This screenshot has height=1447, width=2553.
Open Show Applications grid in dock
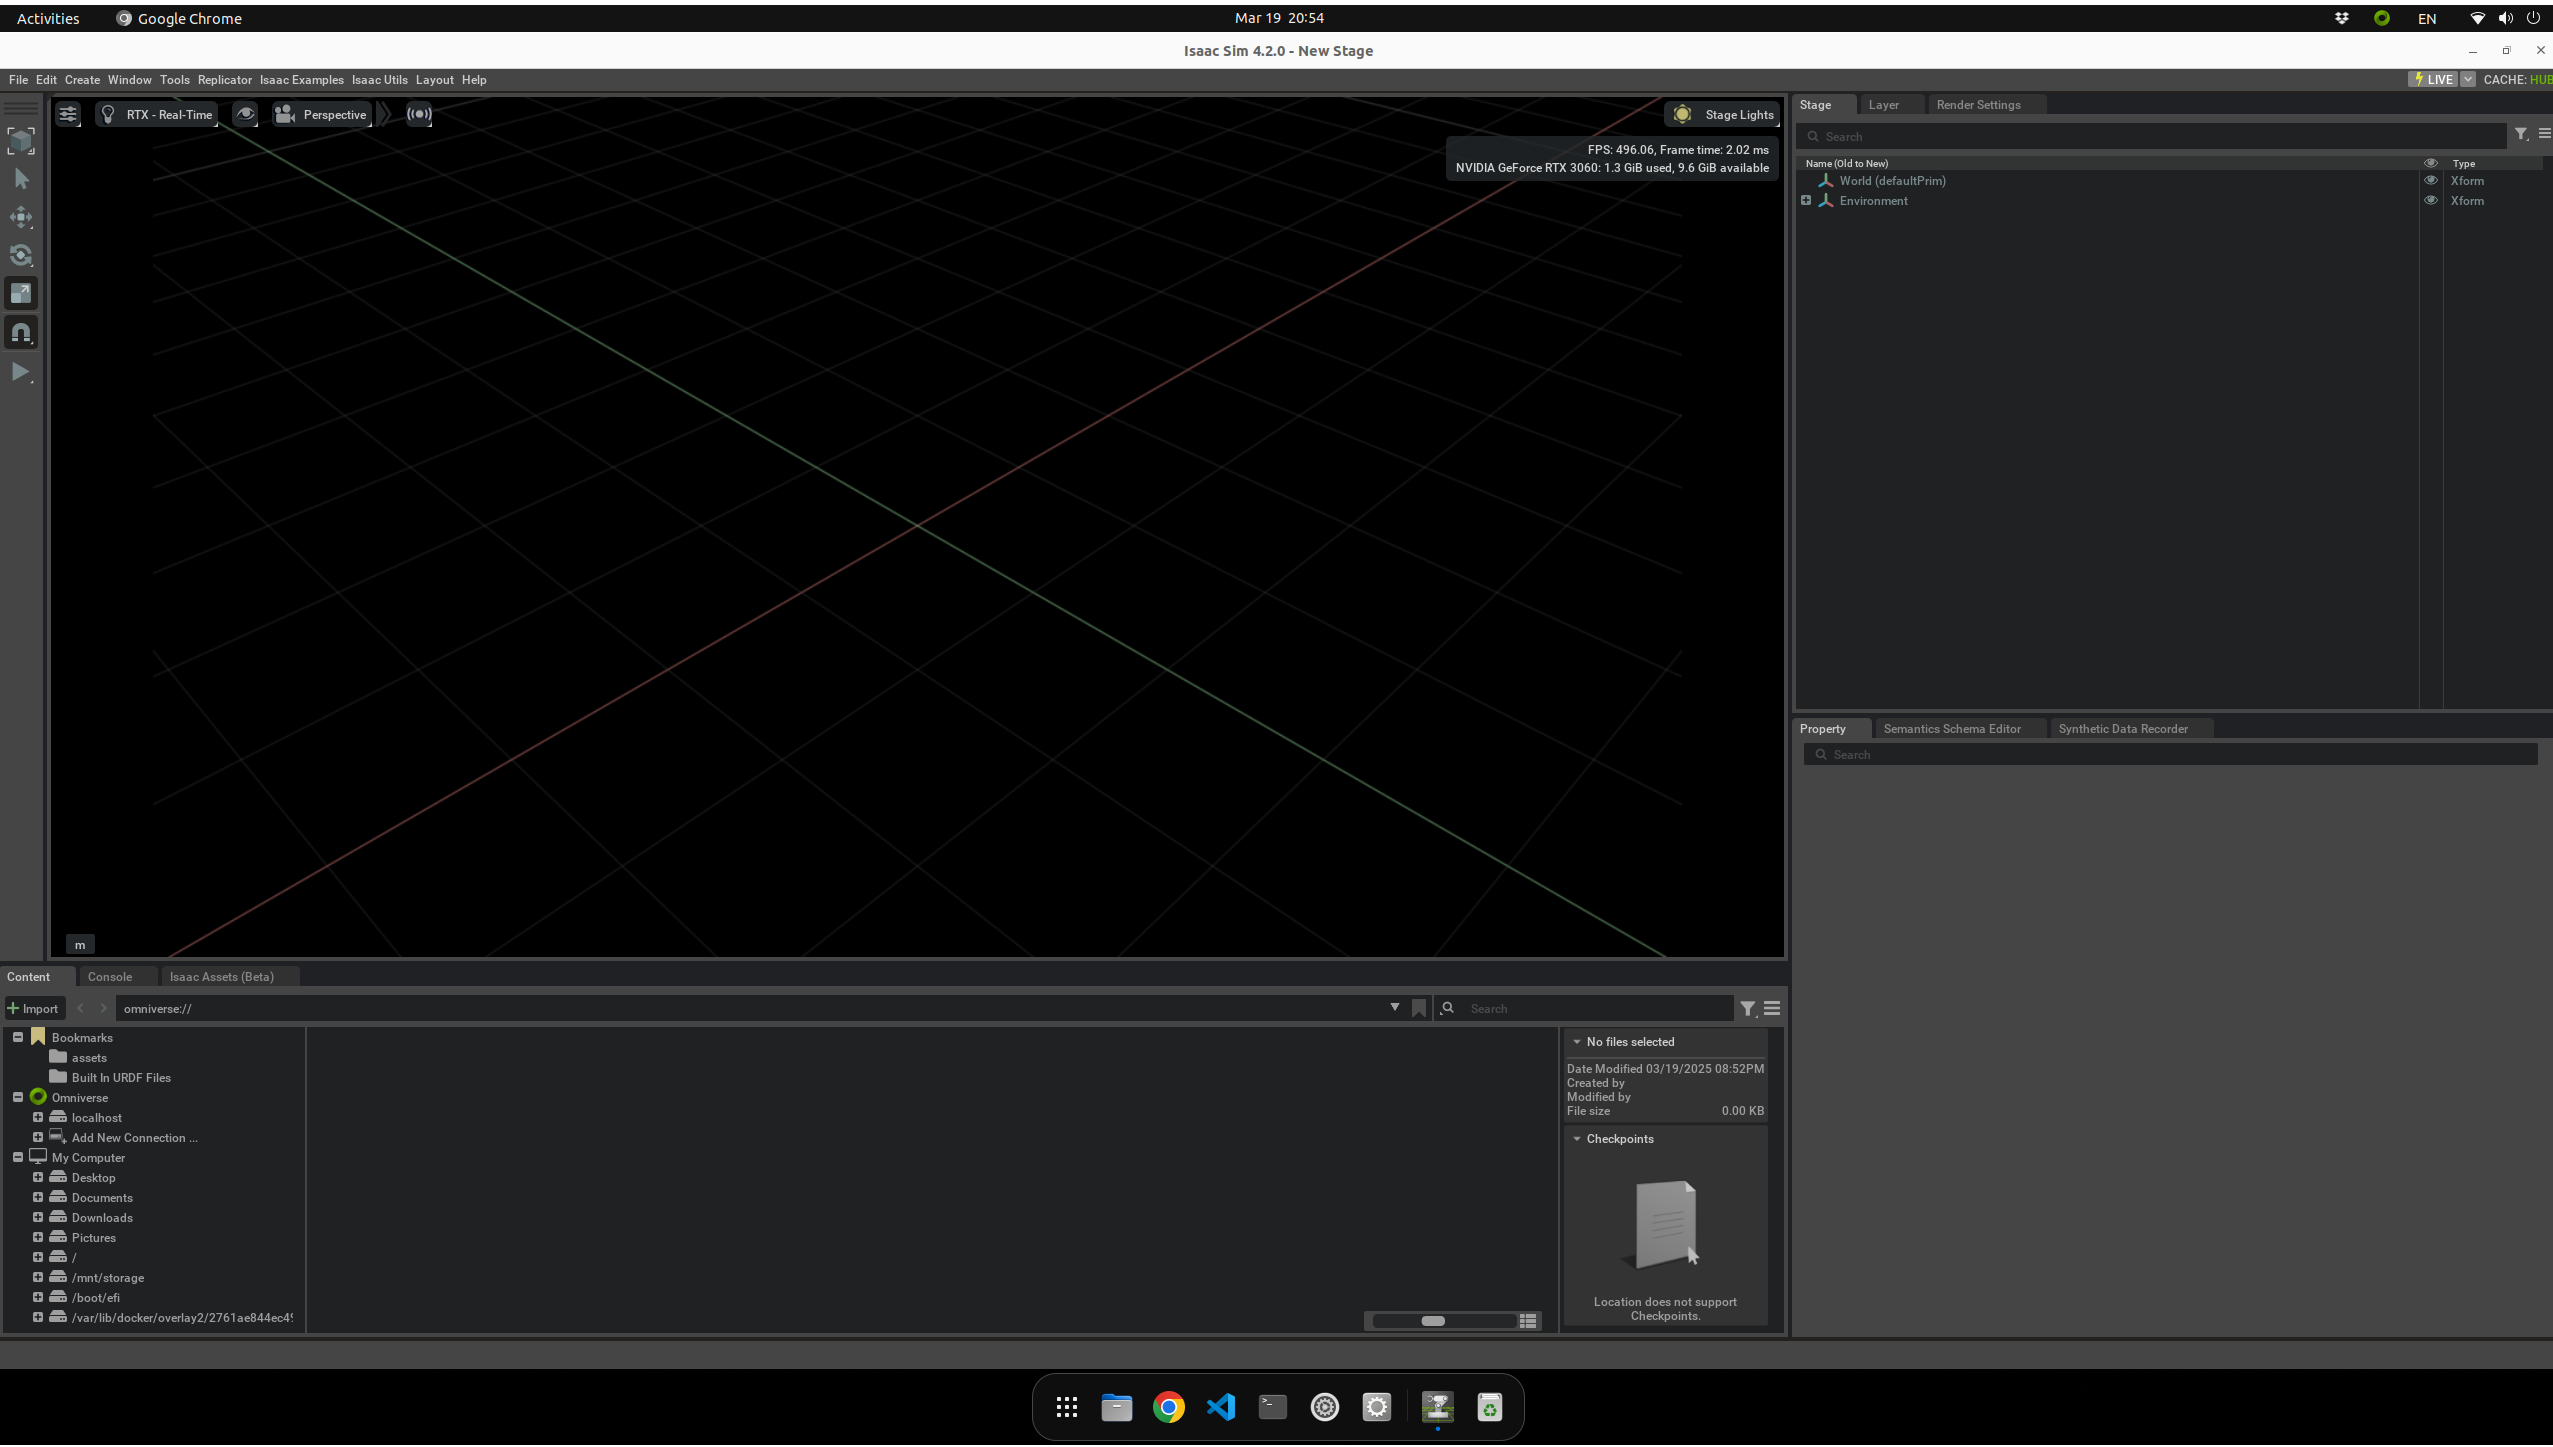click(1066, 1408)
